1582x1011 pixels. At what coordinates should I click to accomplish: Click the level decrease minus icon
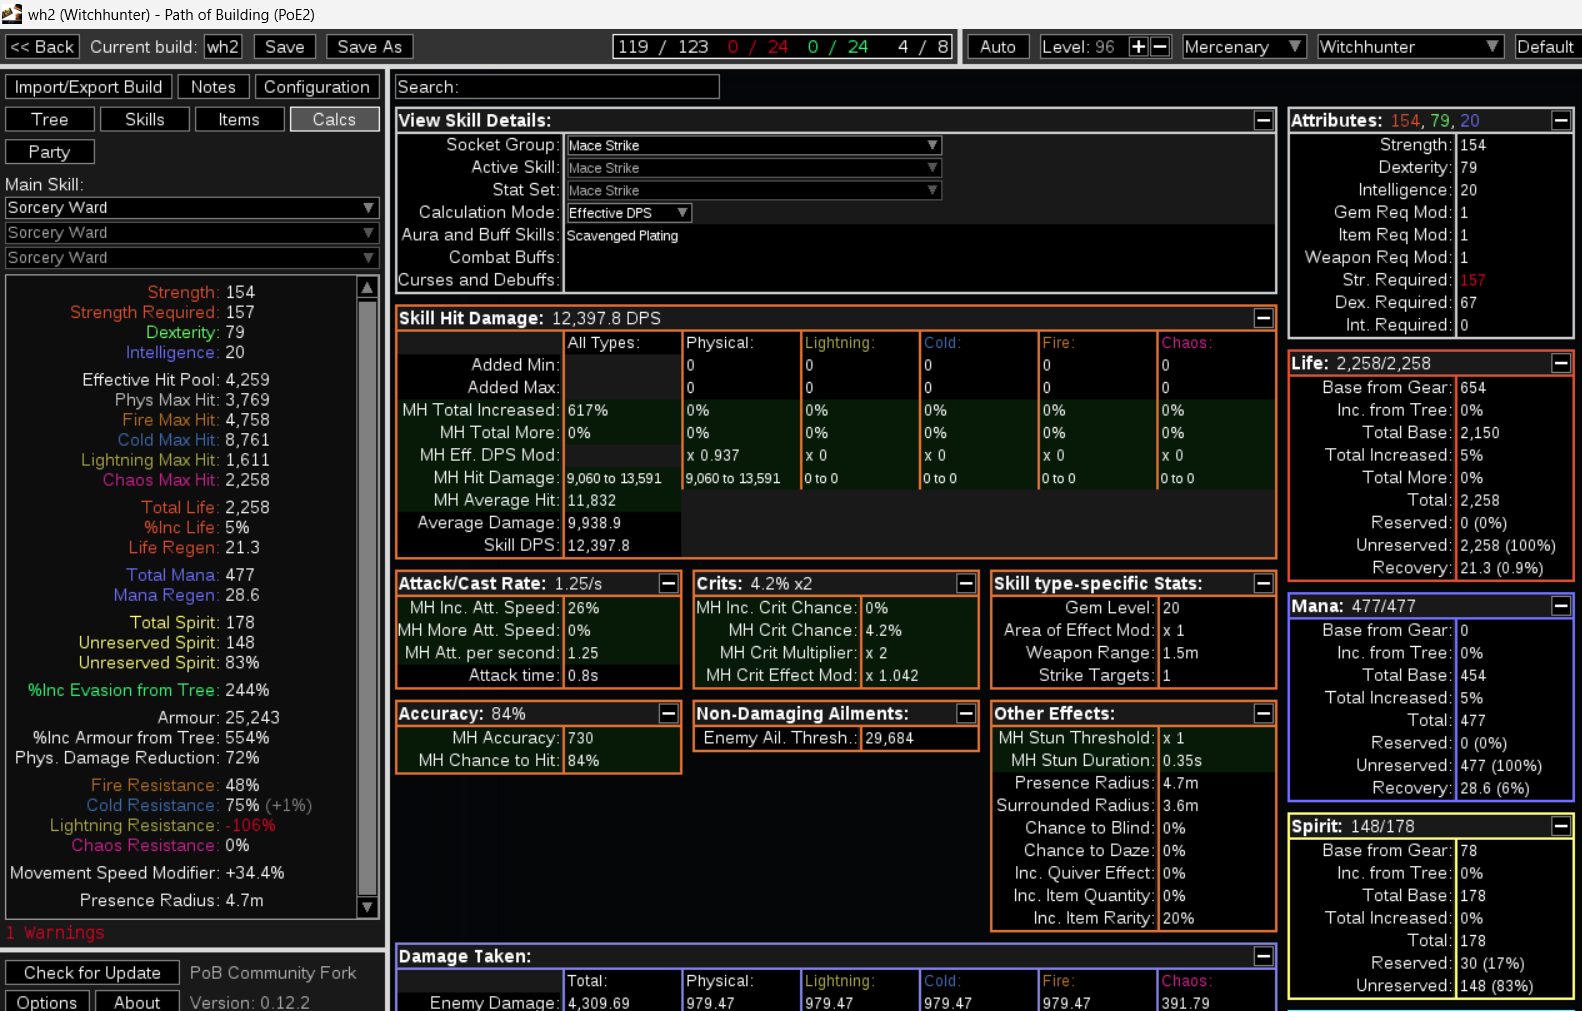click(x=1160, y=47)
